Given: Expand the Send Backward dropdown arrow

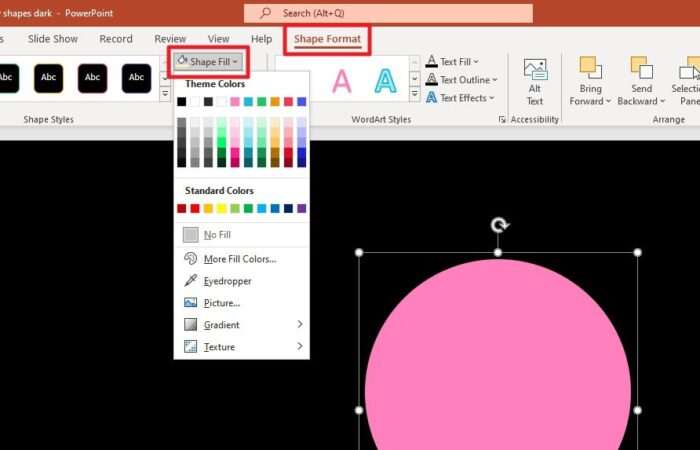Looking at the screenshot, I should tap(662, 101).
